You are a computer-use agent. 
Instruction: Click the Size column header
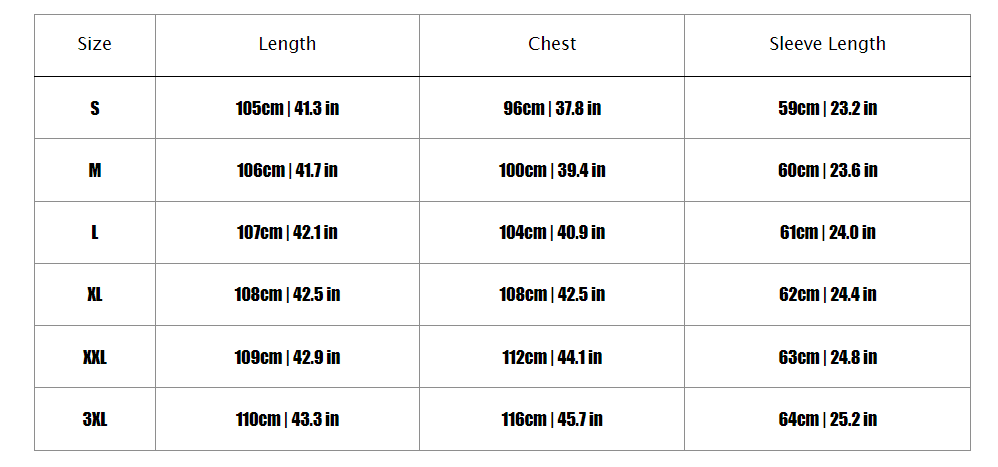pyautogui.click(x=95, y=44)
